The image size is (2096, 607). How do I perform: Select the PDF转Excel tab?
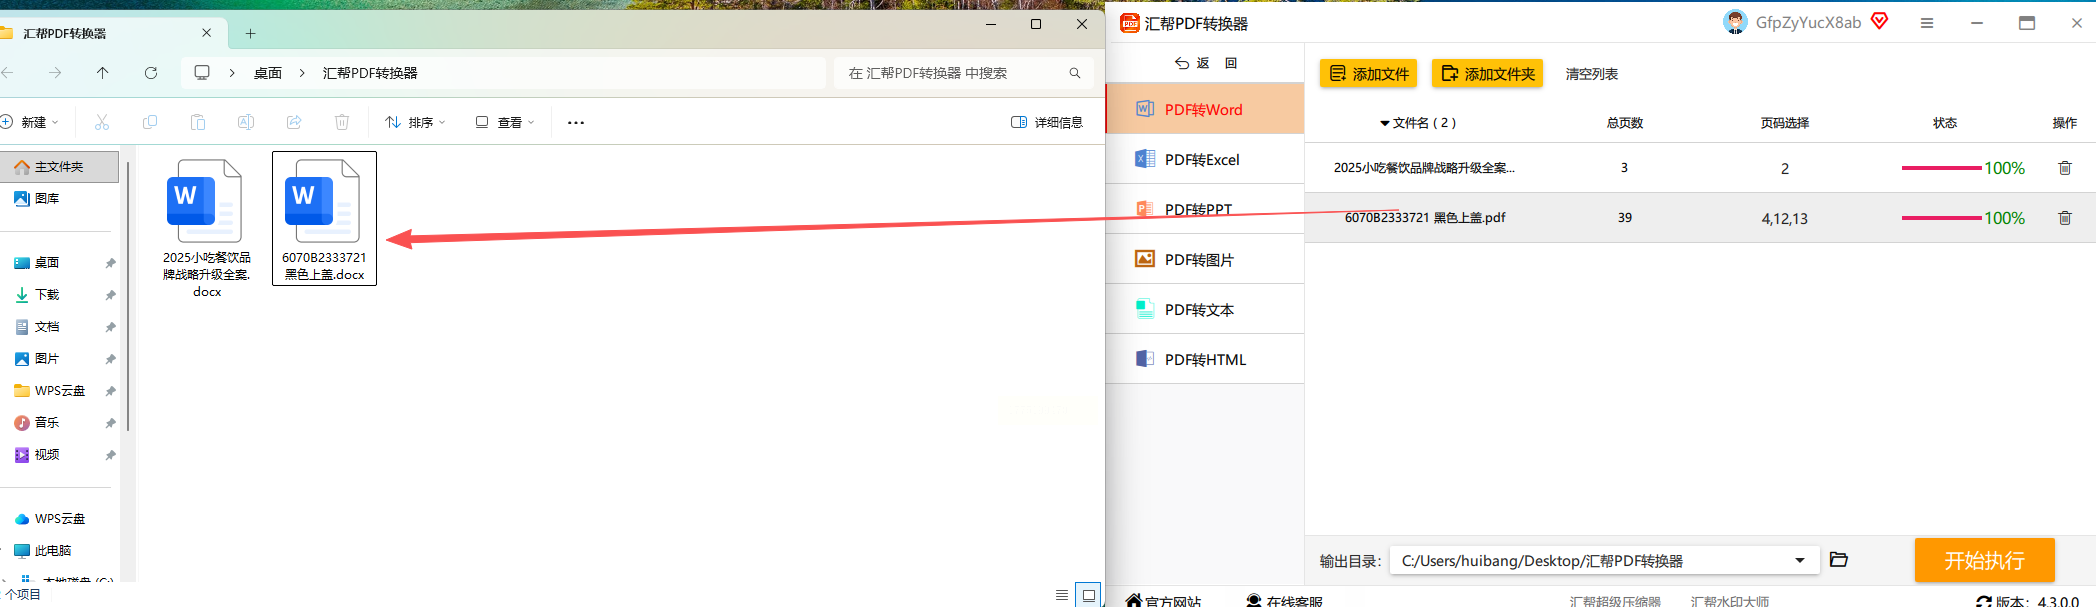(x=1204, y=159)
